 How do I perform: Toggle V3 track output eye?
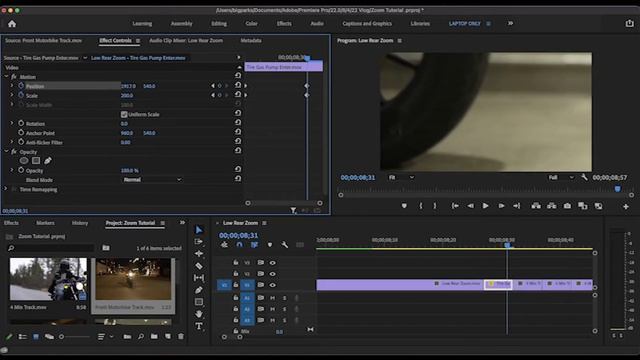pyautogui.click(x=272, y=263)
